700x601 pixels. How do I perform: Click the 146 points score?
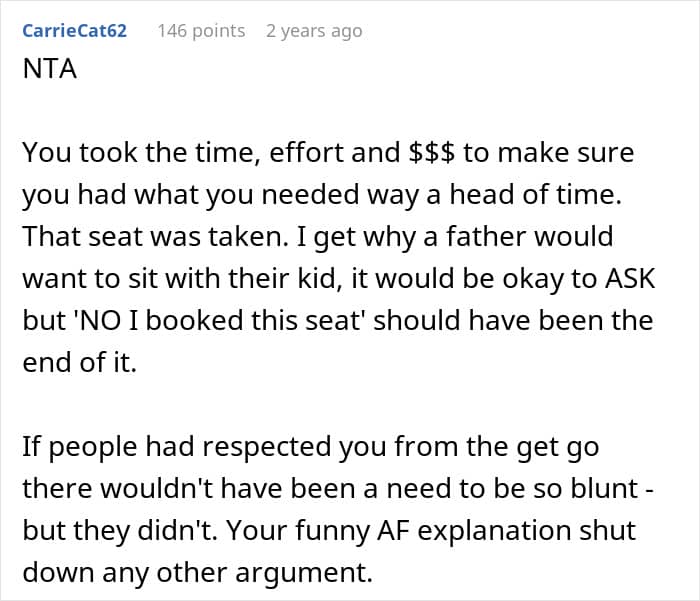pyautogui.click(x=201, y=31)
